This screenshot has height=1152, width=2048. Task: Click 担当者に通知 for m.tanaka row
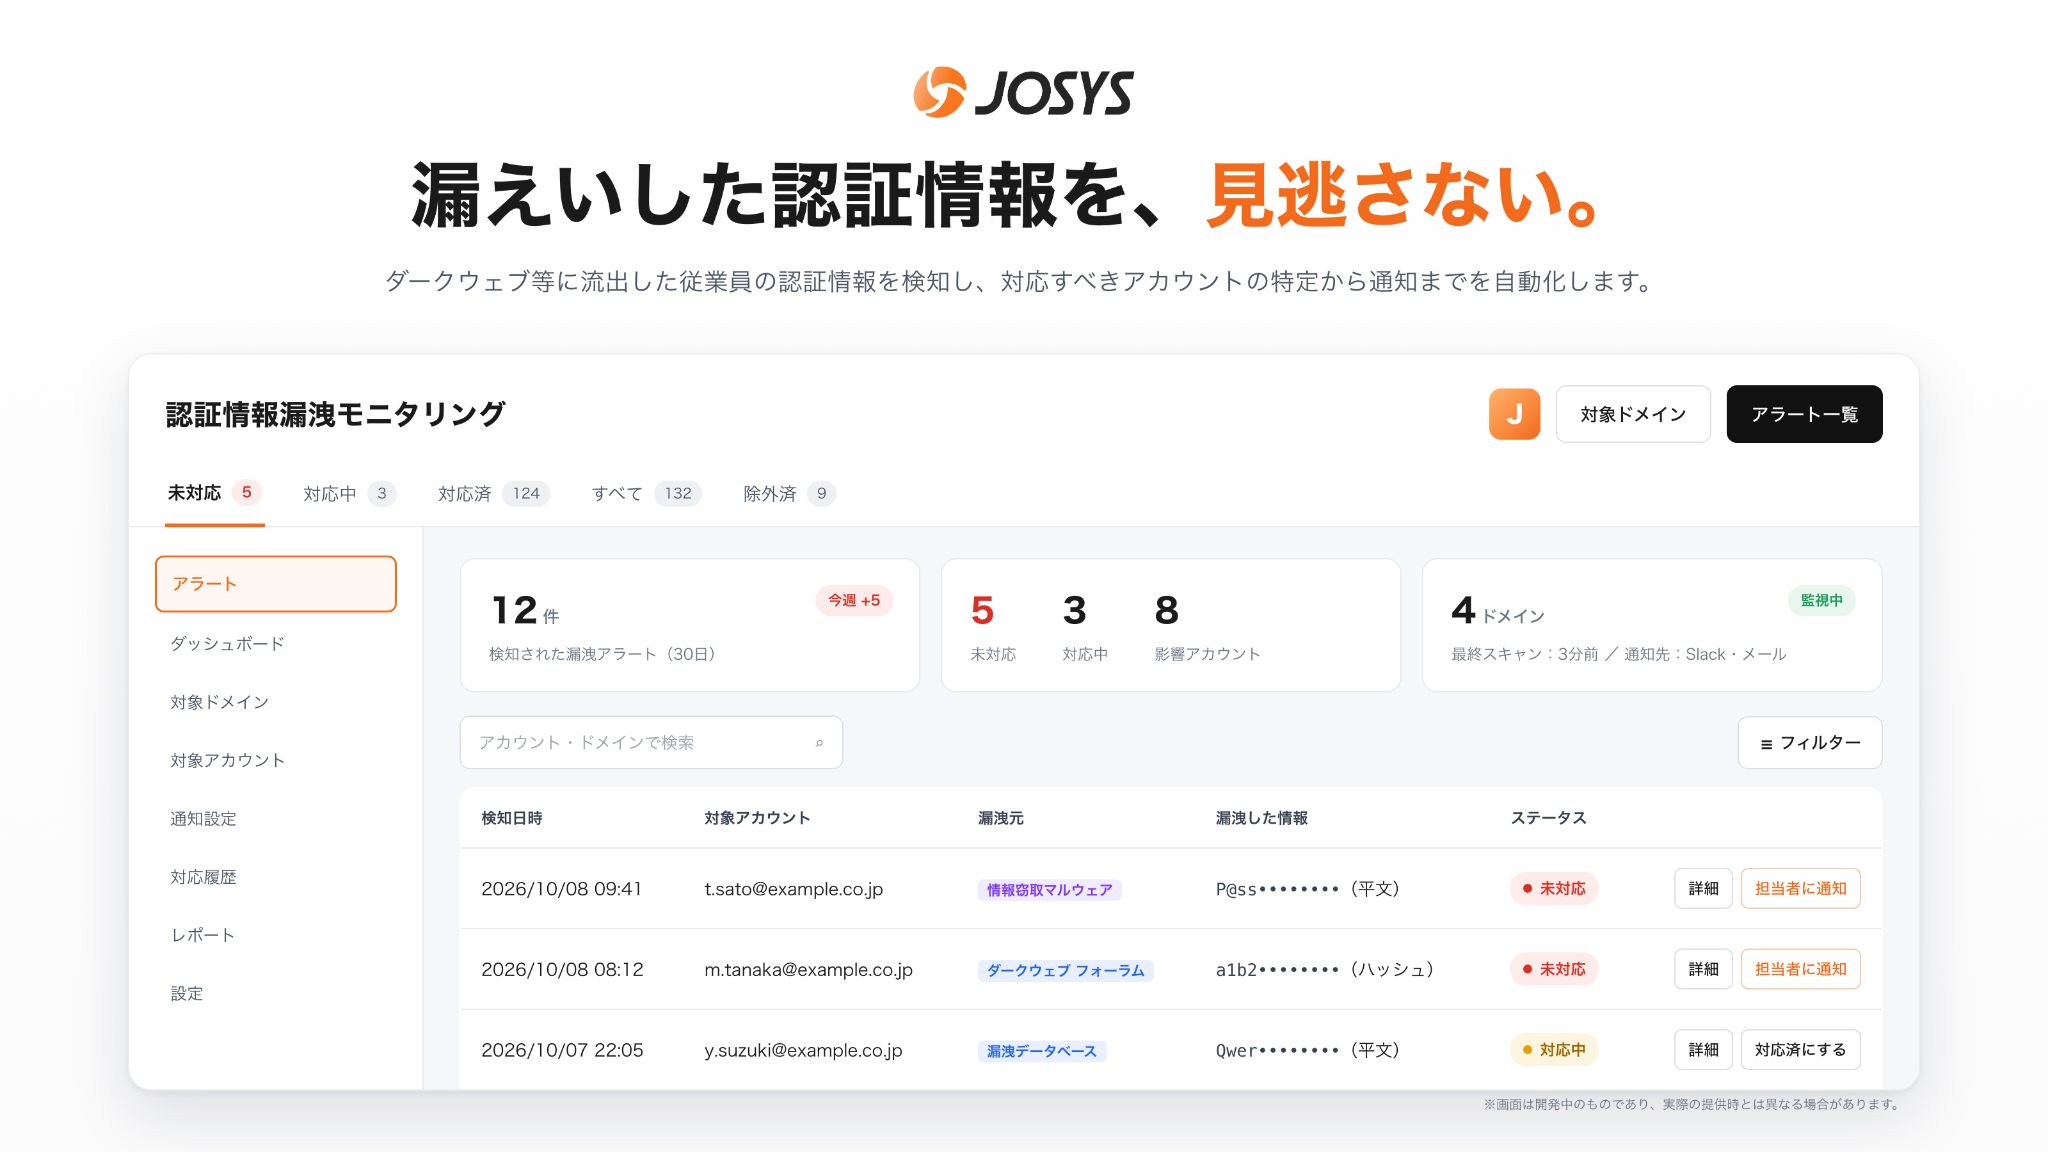1801,969
